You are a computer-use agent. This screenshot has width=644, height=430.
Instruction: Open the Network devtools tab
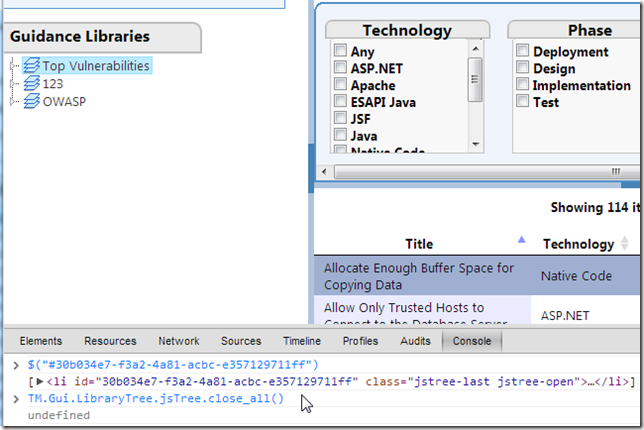178,341
